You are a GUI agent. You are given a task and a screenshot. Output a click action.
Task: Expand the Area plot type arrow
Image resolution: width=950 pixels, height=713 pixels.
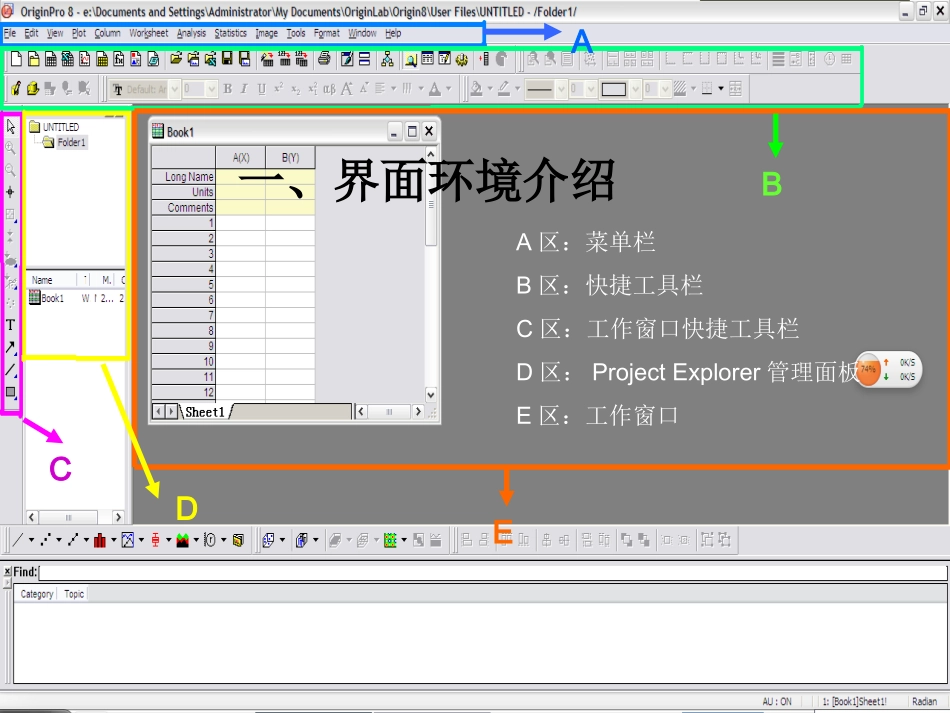point(196,540)
